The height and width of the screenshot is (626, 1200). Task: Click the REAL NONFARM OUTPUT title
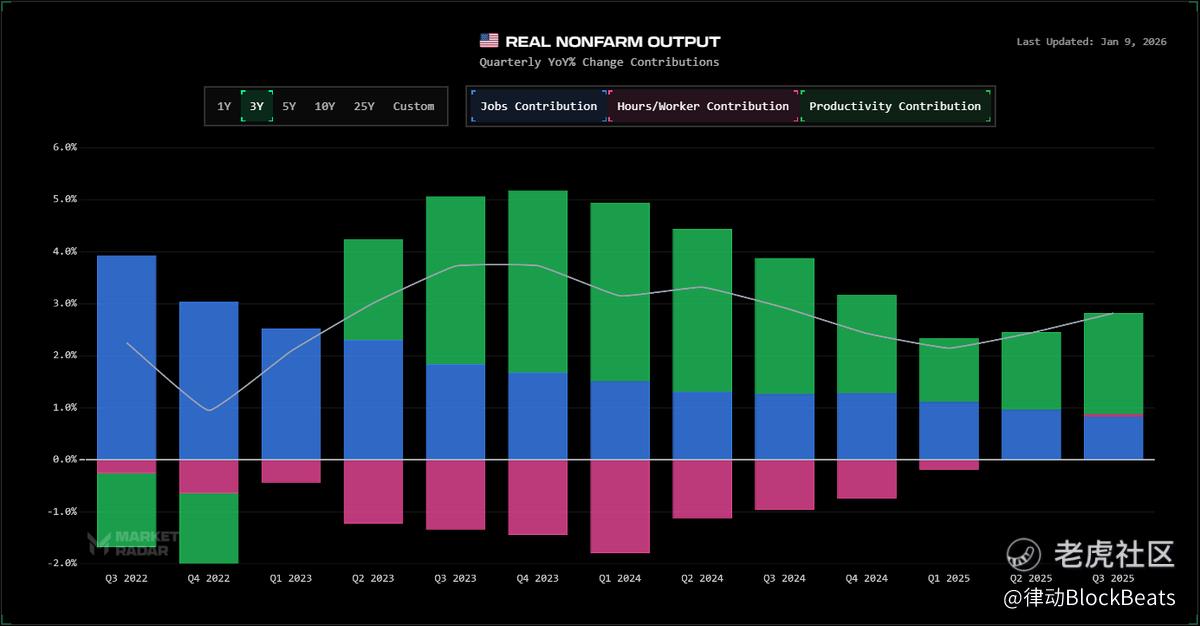point(613,42)
